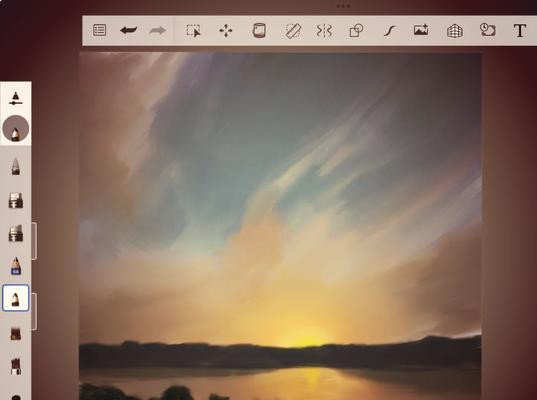Select the blue-banded pencil brush
This screenshot has width=537, height=400.
coord(16,266)
